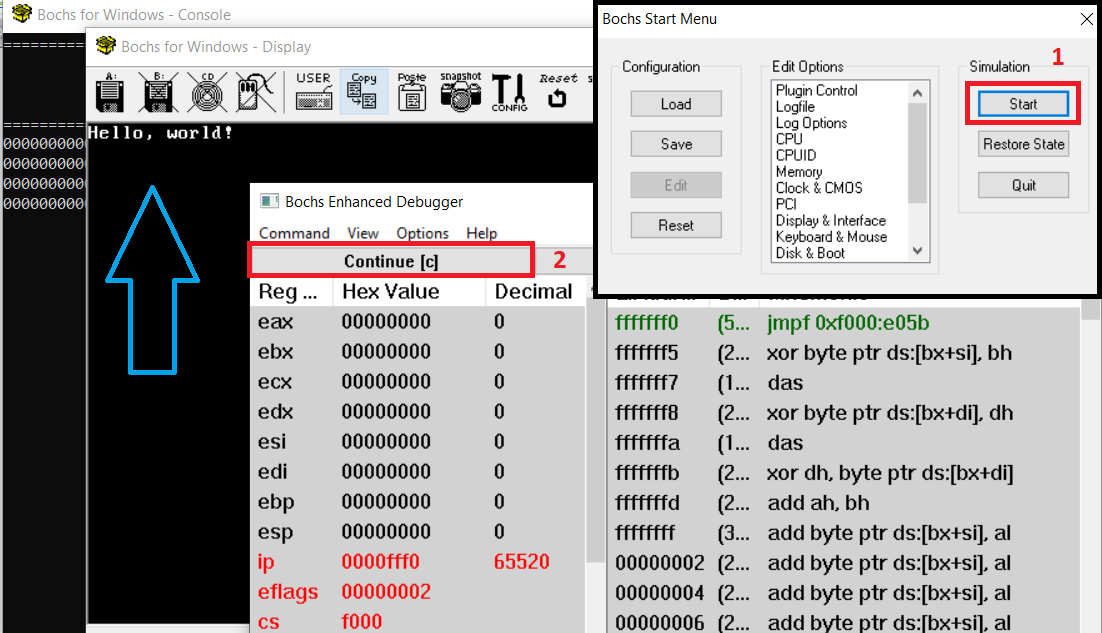This screenshot has height=633, width=1102.
Task: Select the disassembly line at fffffffb
Action: [843, 473]
